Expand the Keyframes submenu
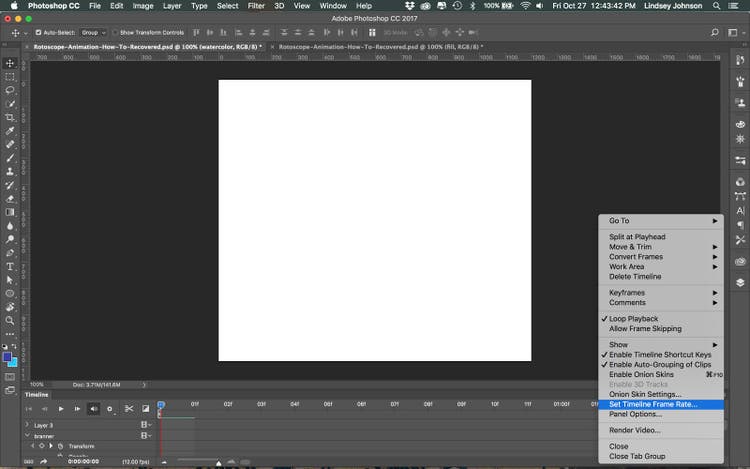The width and height of the screenshot is (750, 469). tap(661, 293)
